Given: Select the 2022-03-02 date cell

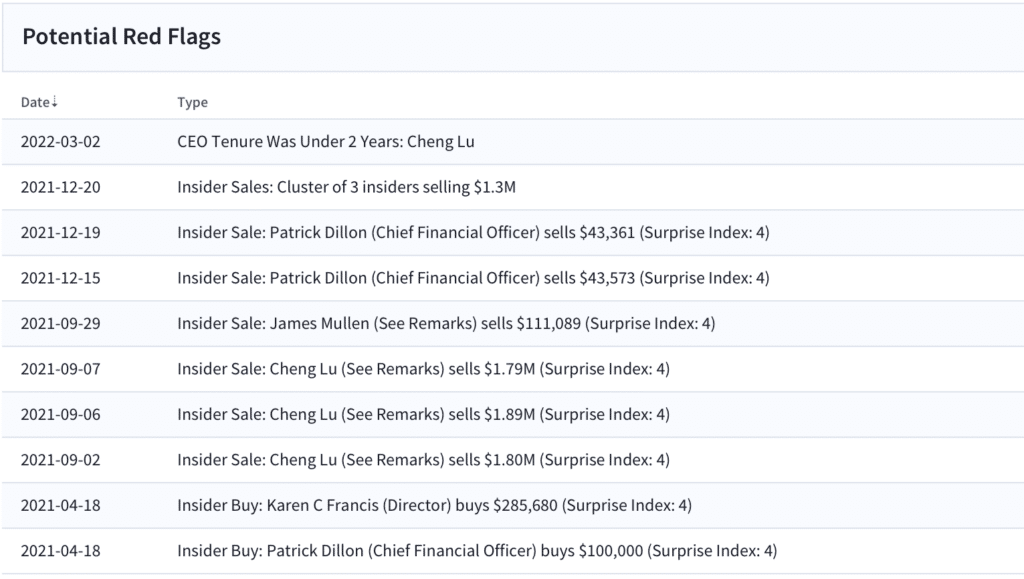Looking at the screenshot, I should 61,142.
